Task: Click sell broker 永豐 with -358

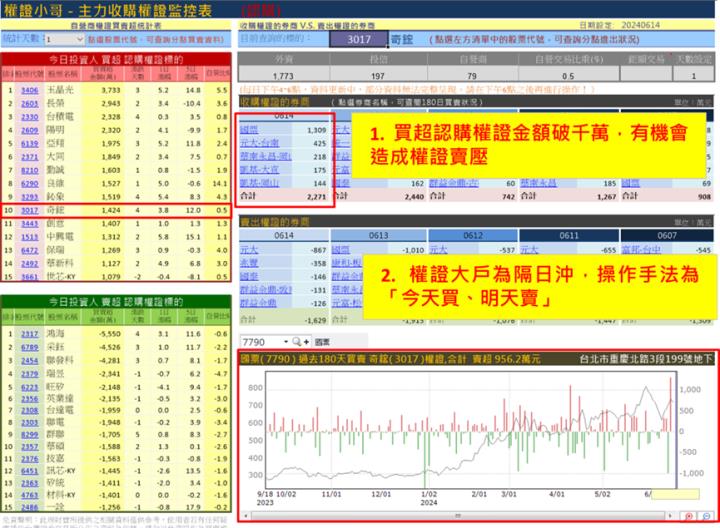Action: pyautogui.click(x=249, y=263)
